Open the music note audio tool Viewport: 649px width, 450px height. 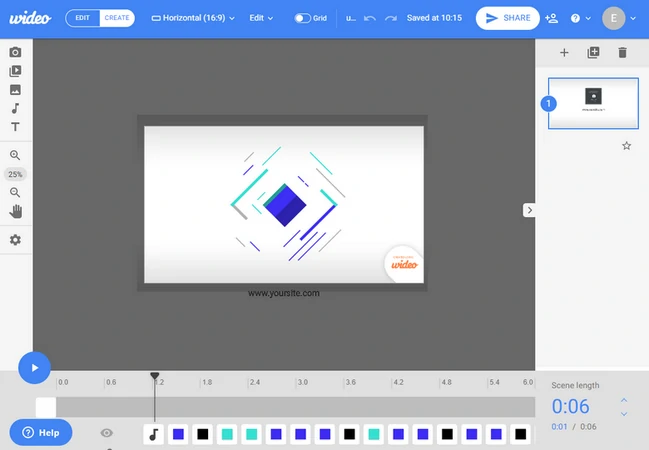click(15, 108)
